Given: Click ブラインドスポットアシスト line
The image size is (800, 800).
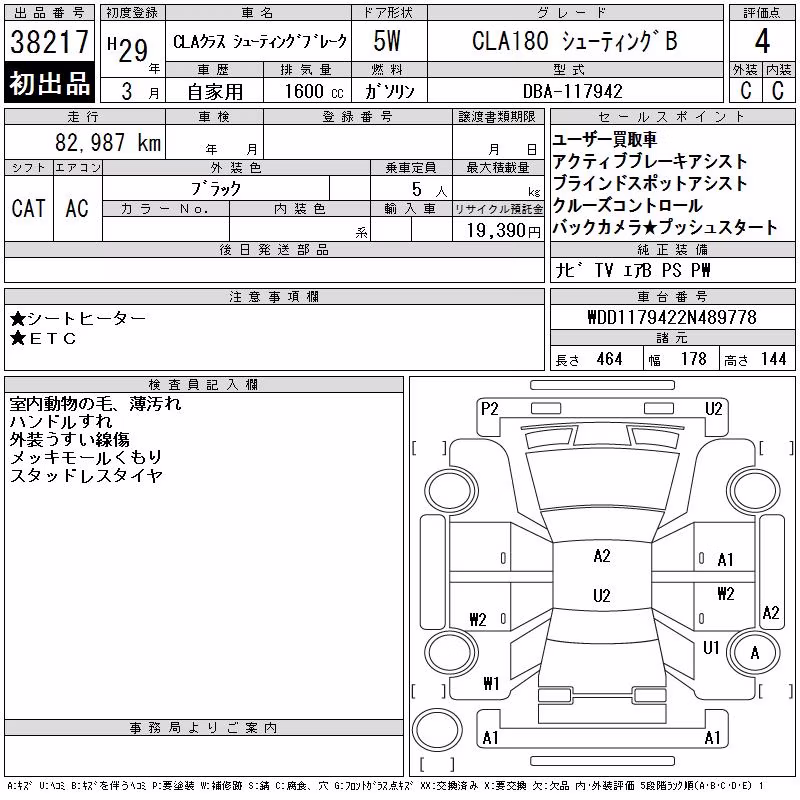Looking at the screenshot, I should point(649,183).
